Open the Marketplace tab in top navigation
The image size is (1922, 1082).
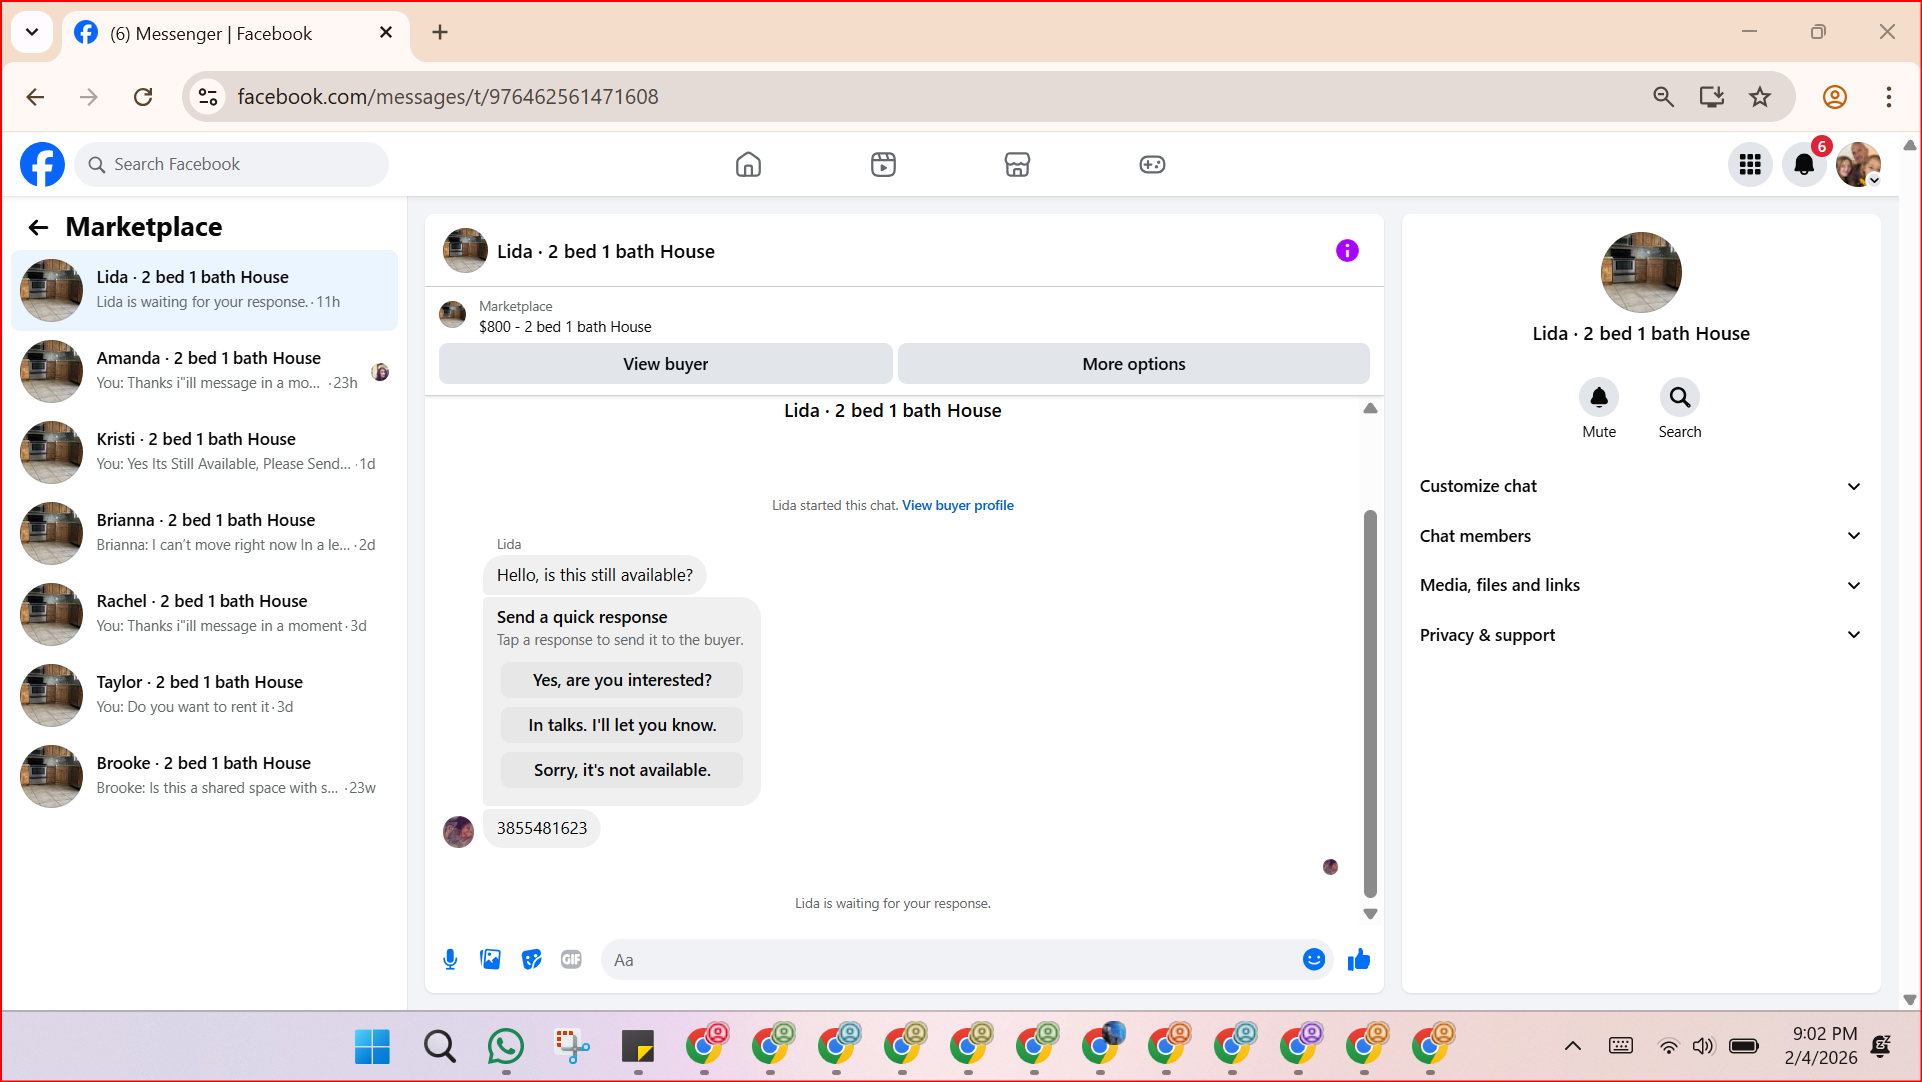pos(1017,165)
